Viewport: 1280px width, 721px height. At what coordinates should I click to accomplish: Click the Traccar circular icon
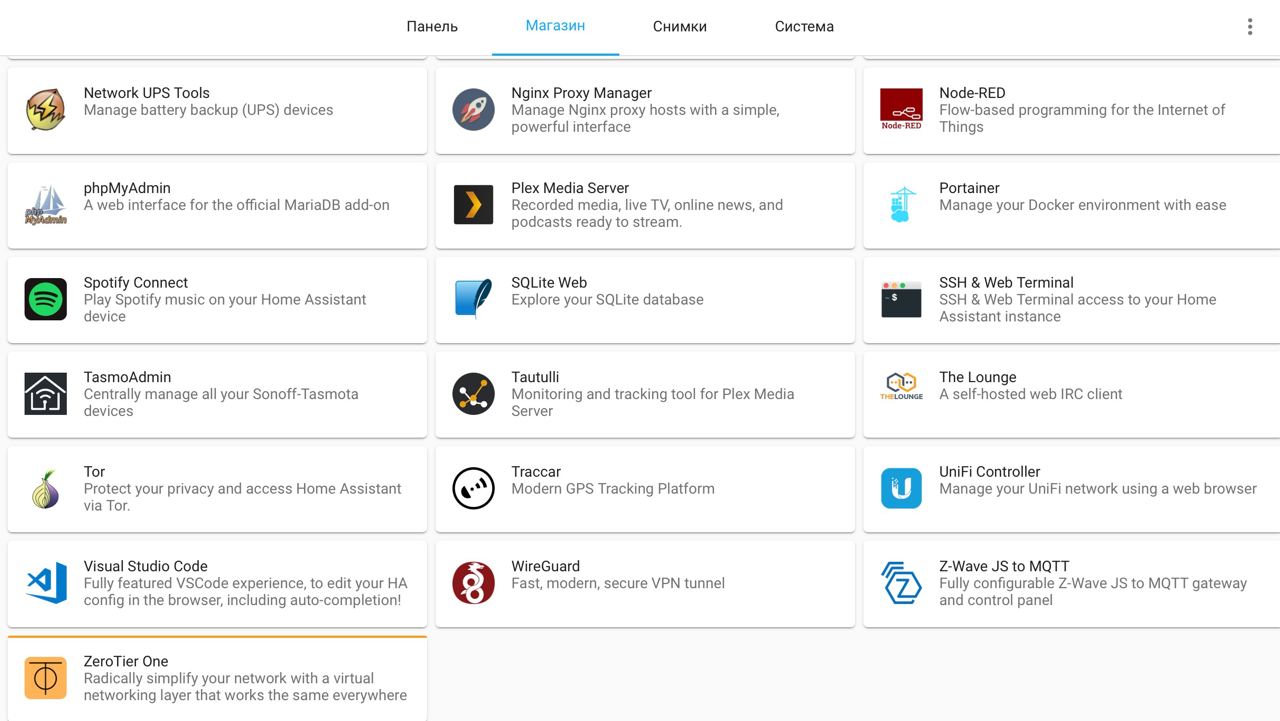[x=473, y=489]
